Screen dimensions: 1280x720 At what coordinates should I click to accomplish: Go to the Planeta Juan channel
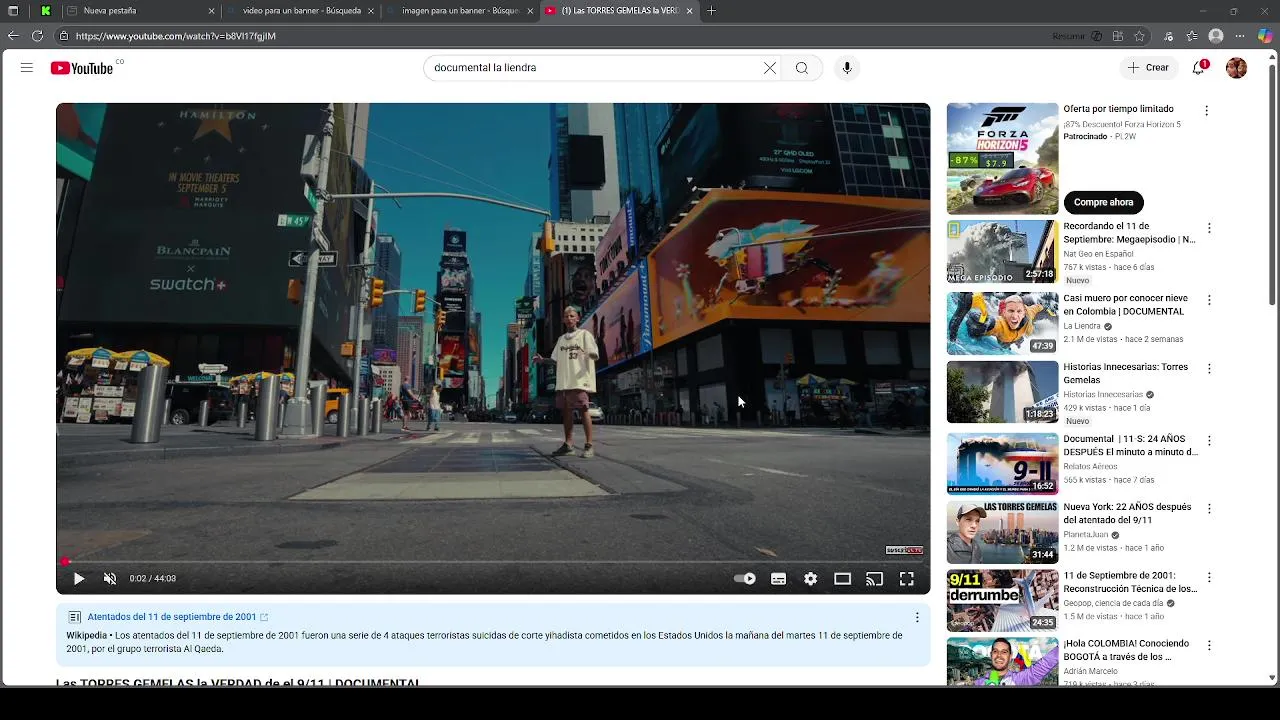(x=1086, y=535)
